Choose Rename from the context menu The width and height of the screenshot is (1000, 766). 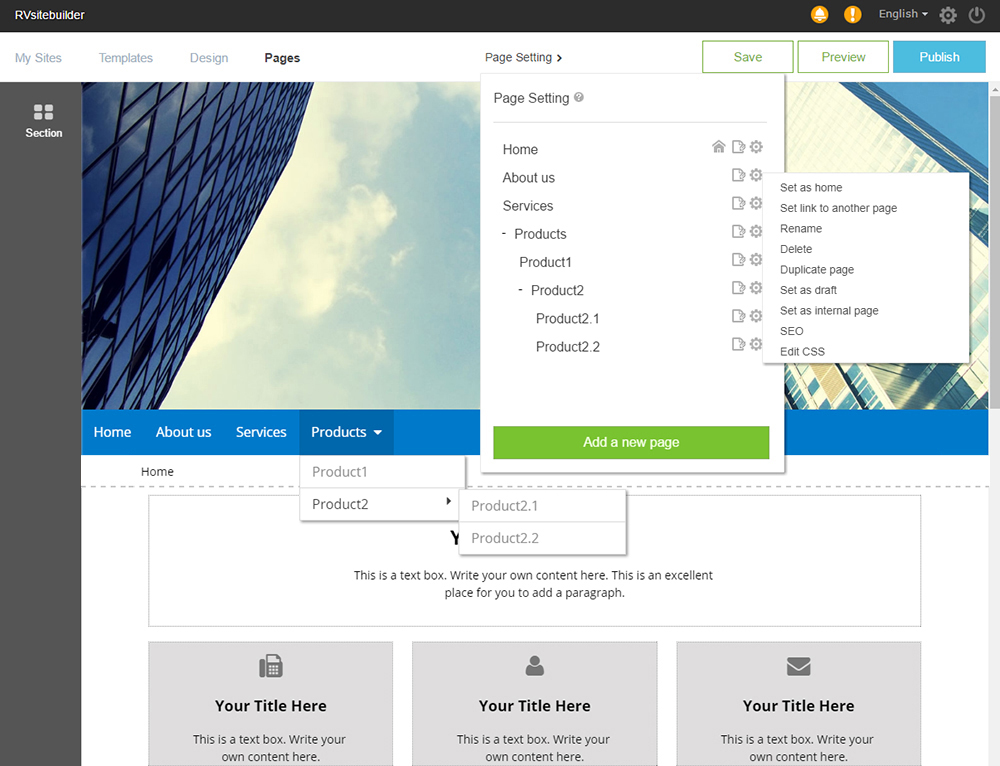[801, 229]
